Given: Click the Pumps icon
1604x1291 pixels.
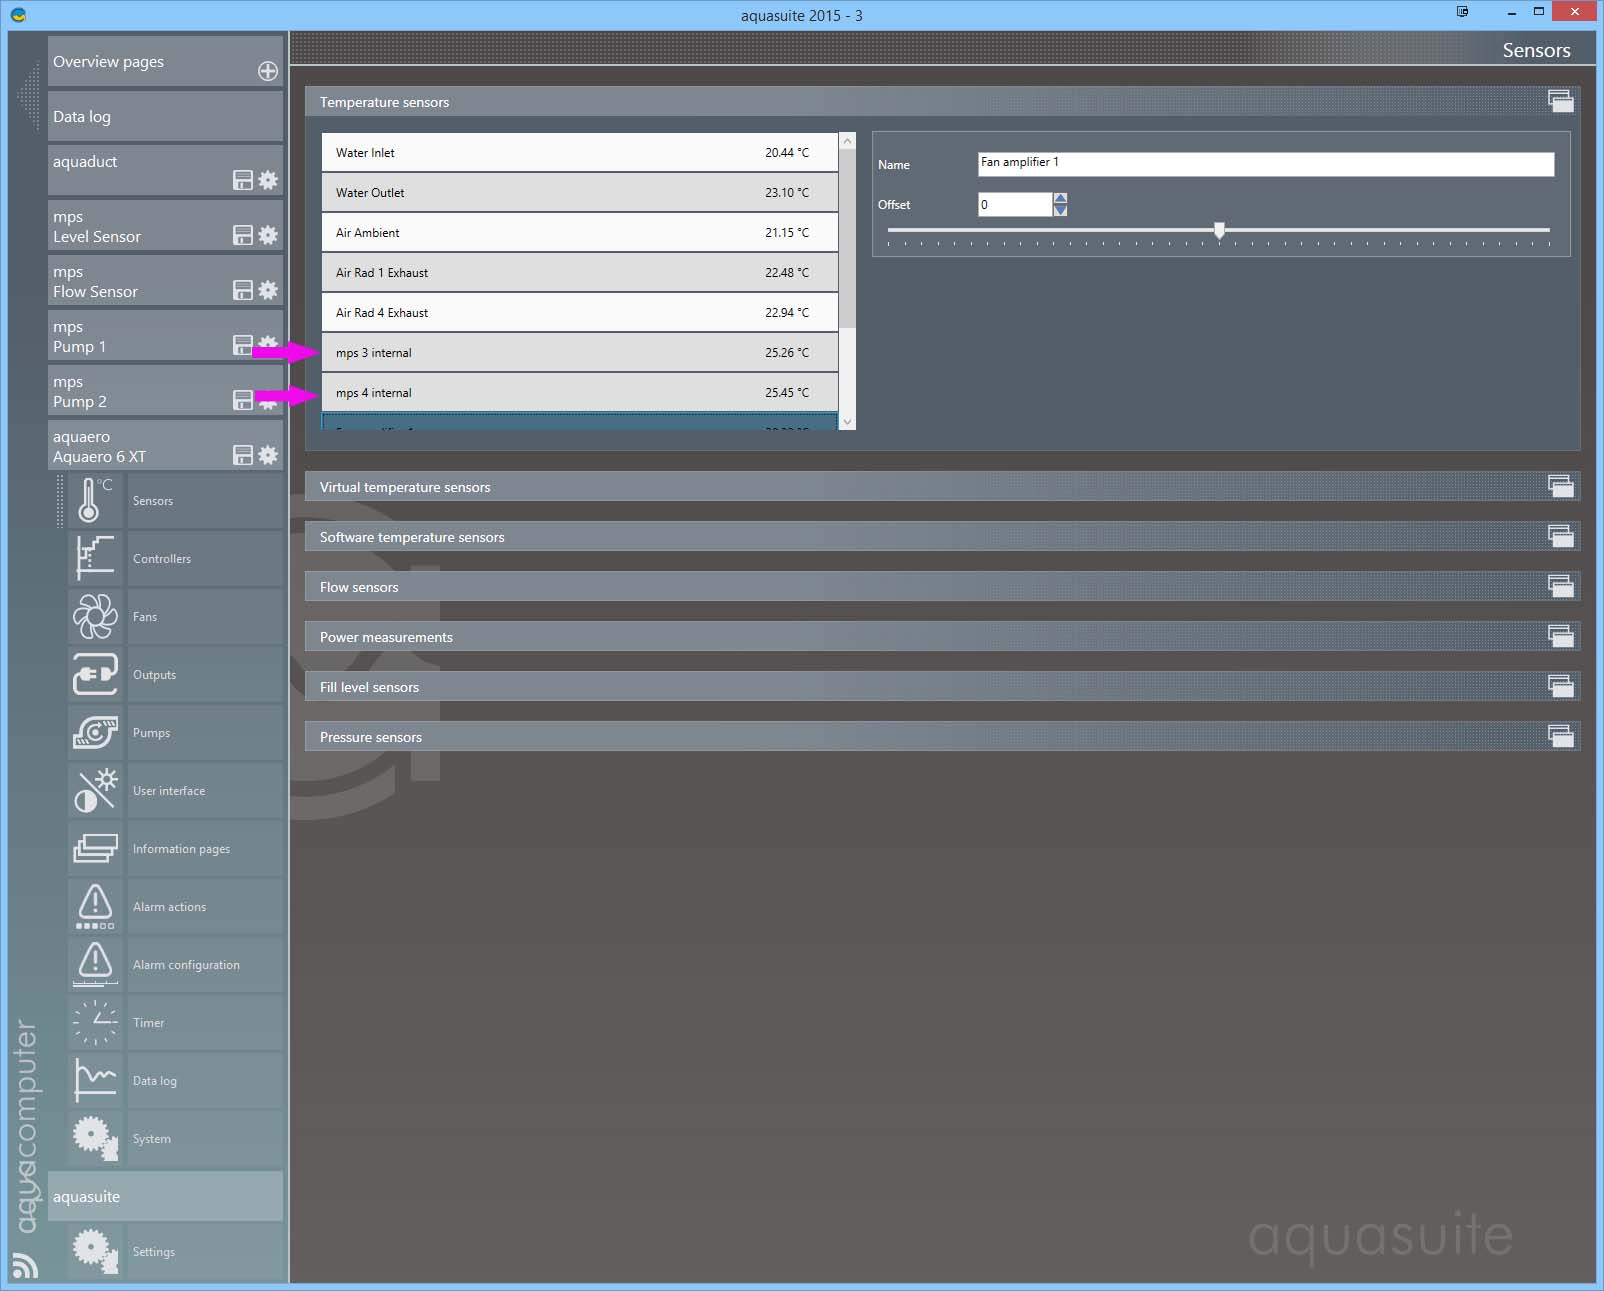Looking at the screenshot, I should tap(95, 732).
